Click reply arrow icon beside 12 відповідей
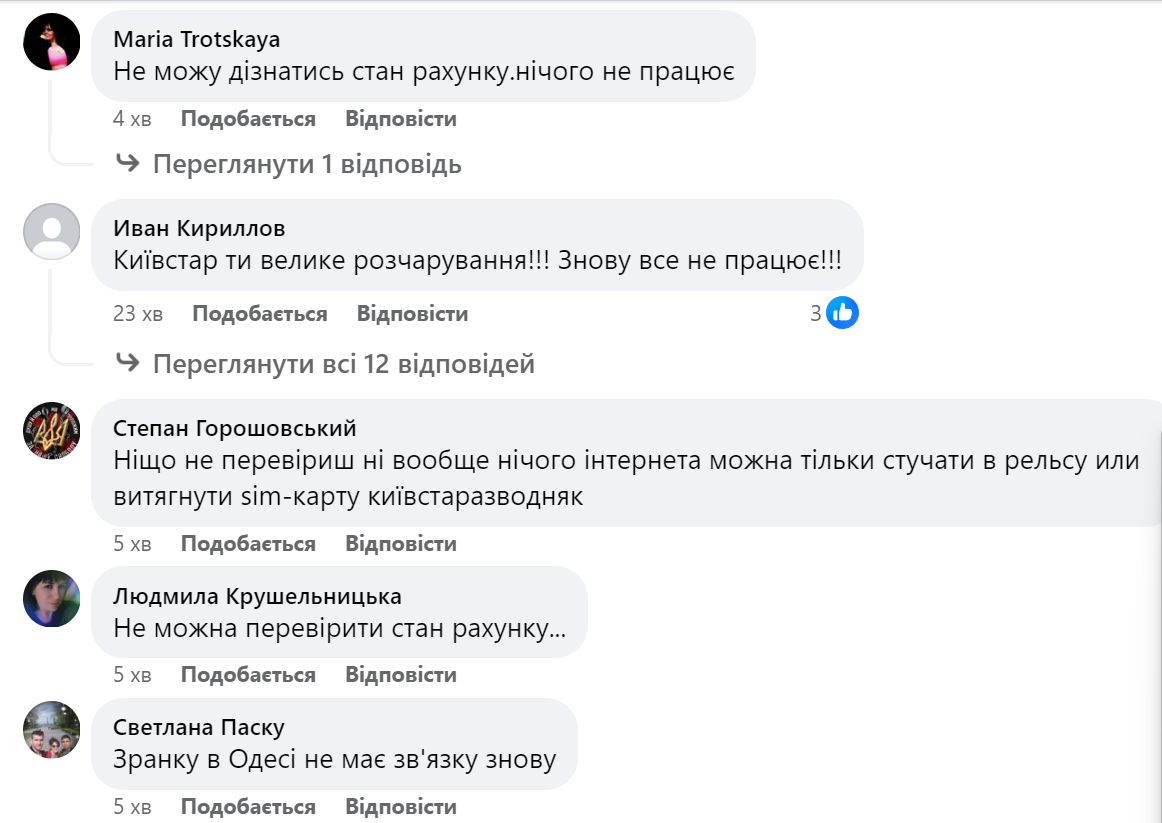Viewport: 1162px width, 823px height. [x=127, y=363]
